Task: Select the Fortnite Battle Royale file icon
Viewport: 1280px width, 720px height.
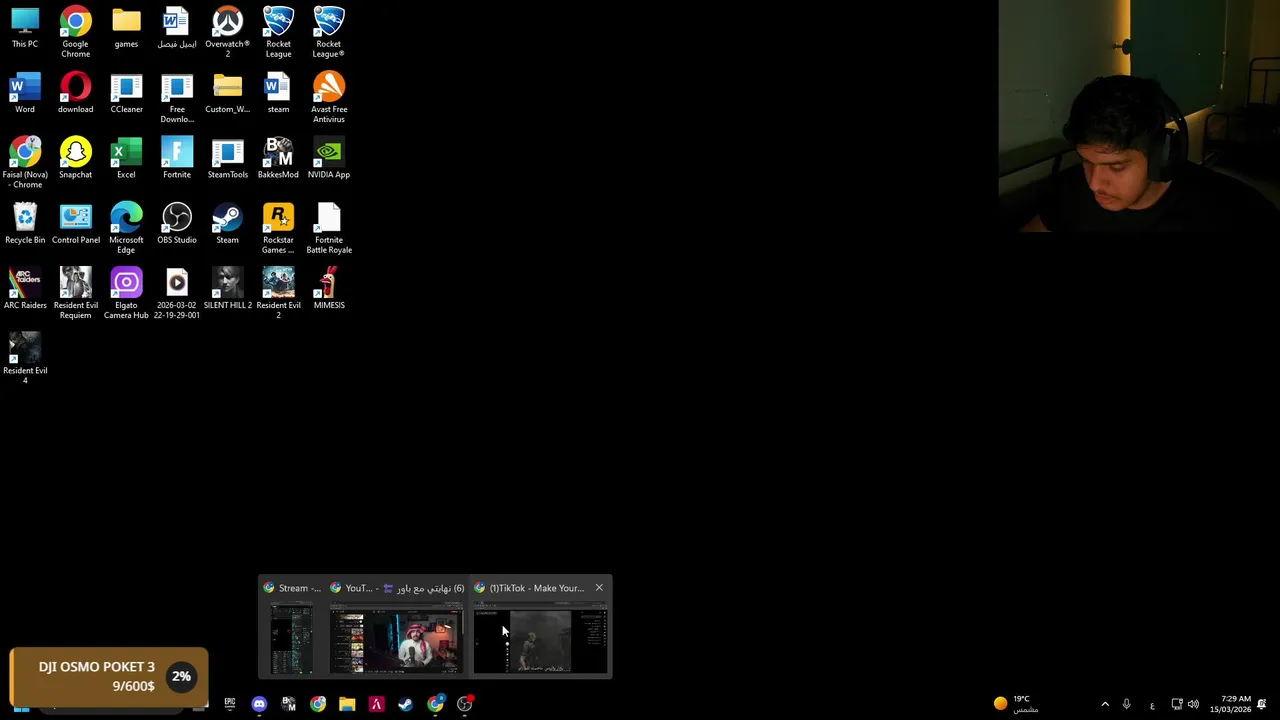Action: [x=329, y=228]
